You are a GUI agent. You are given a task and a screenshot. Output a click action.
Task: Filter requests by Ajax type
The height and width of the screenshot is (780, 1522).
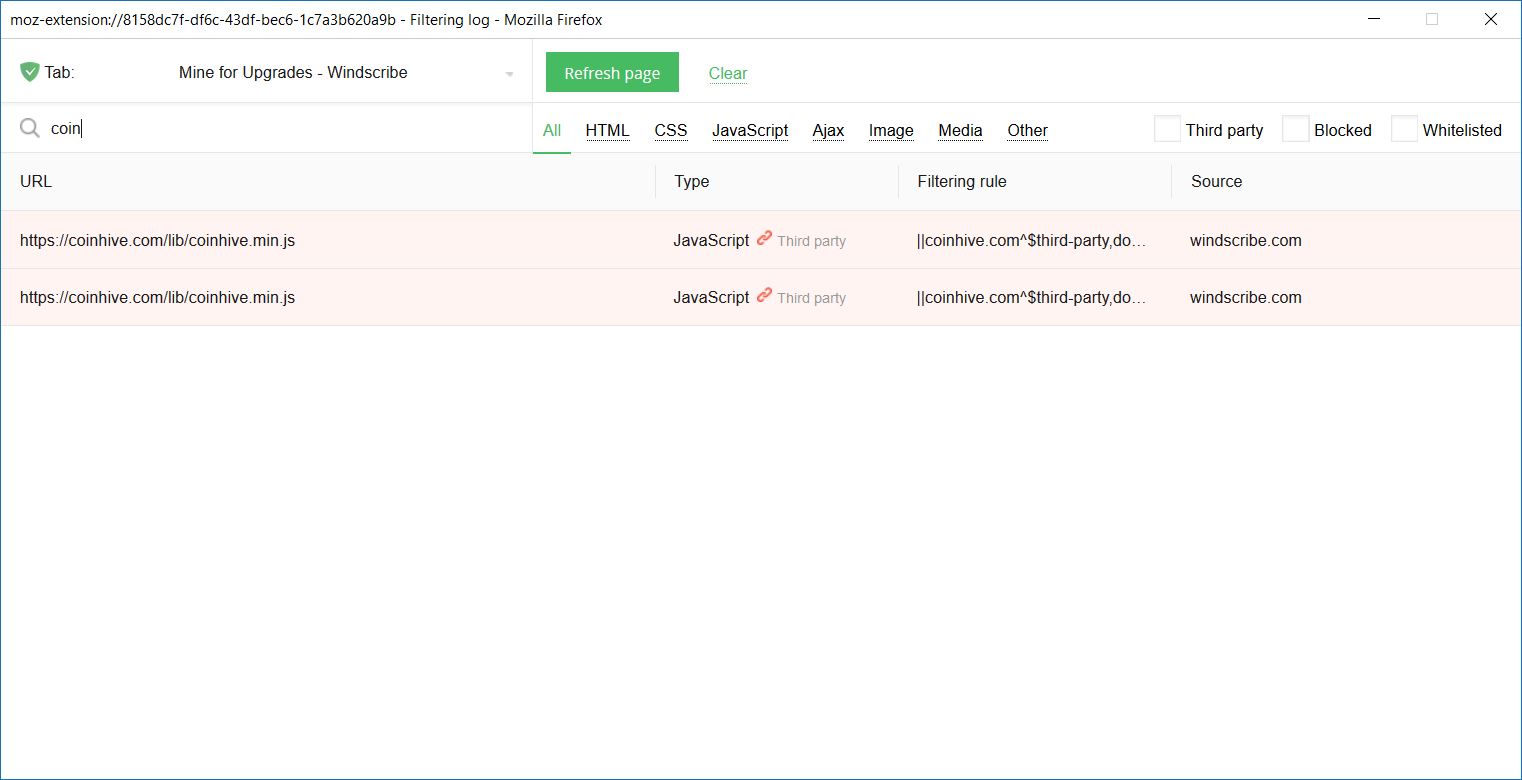(828, 130)
